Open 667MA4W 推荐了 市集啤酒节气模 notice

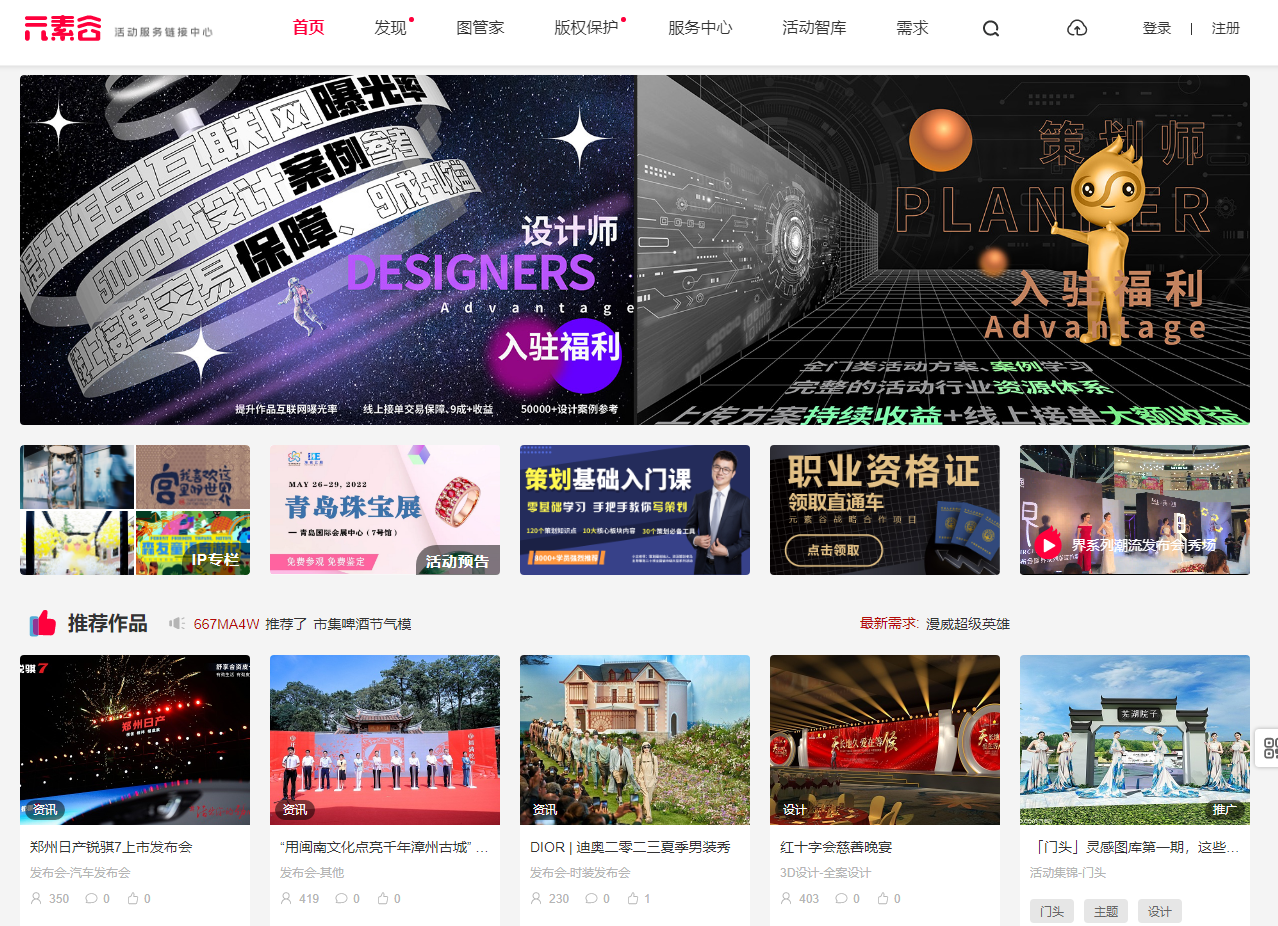coord(302,624)
